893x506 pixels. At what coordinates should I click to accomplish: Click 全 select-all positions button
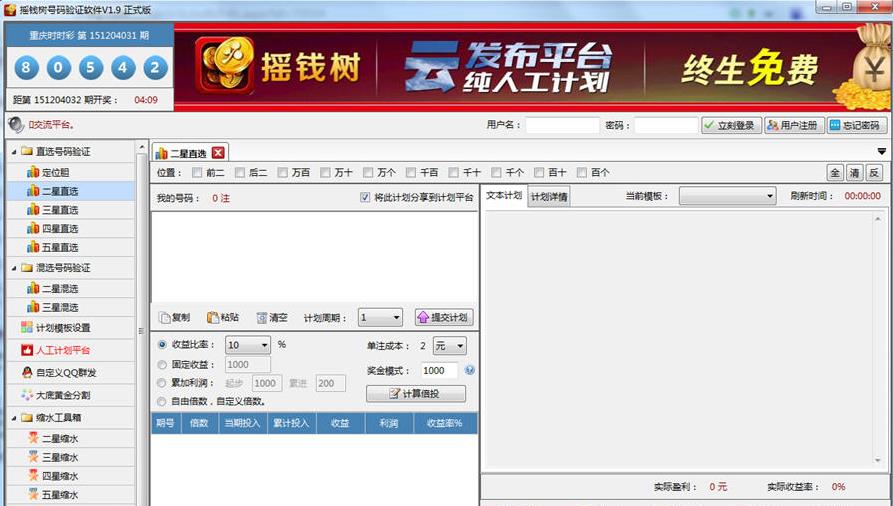[x=835, y=173]
